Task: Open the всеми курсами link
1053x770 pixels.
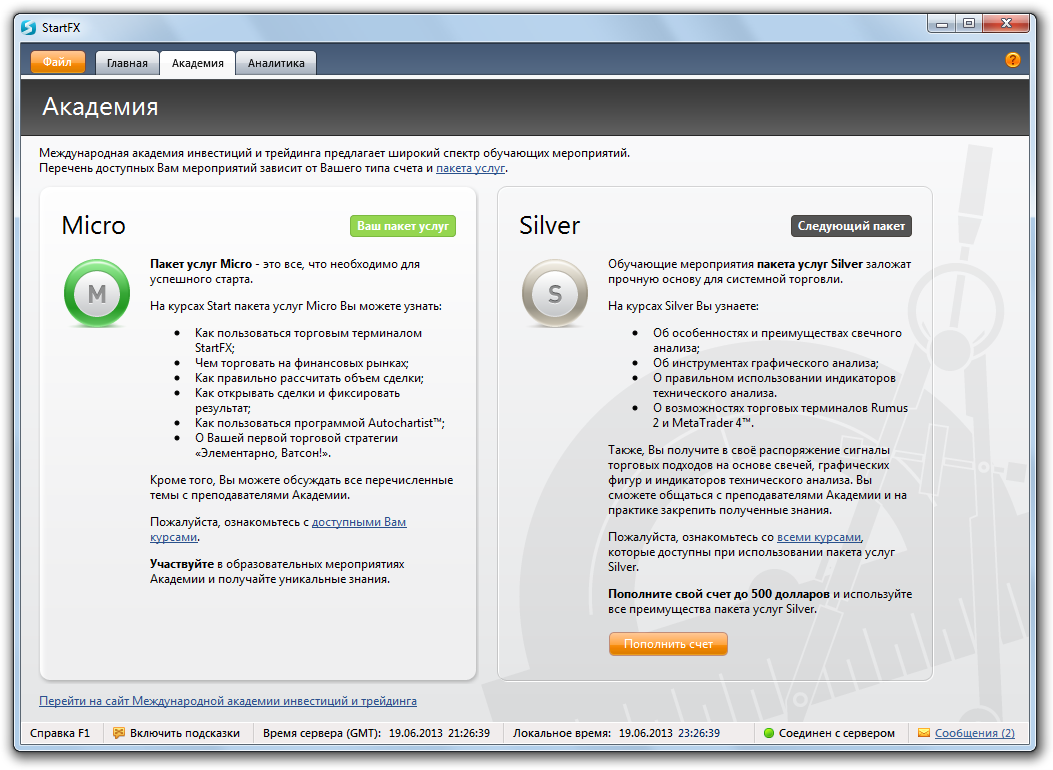Action: [x=819, y=537]
